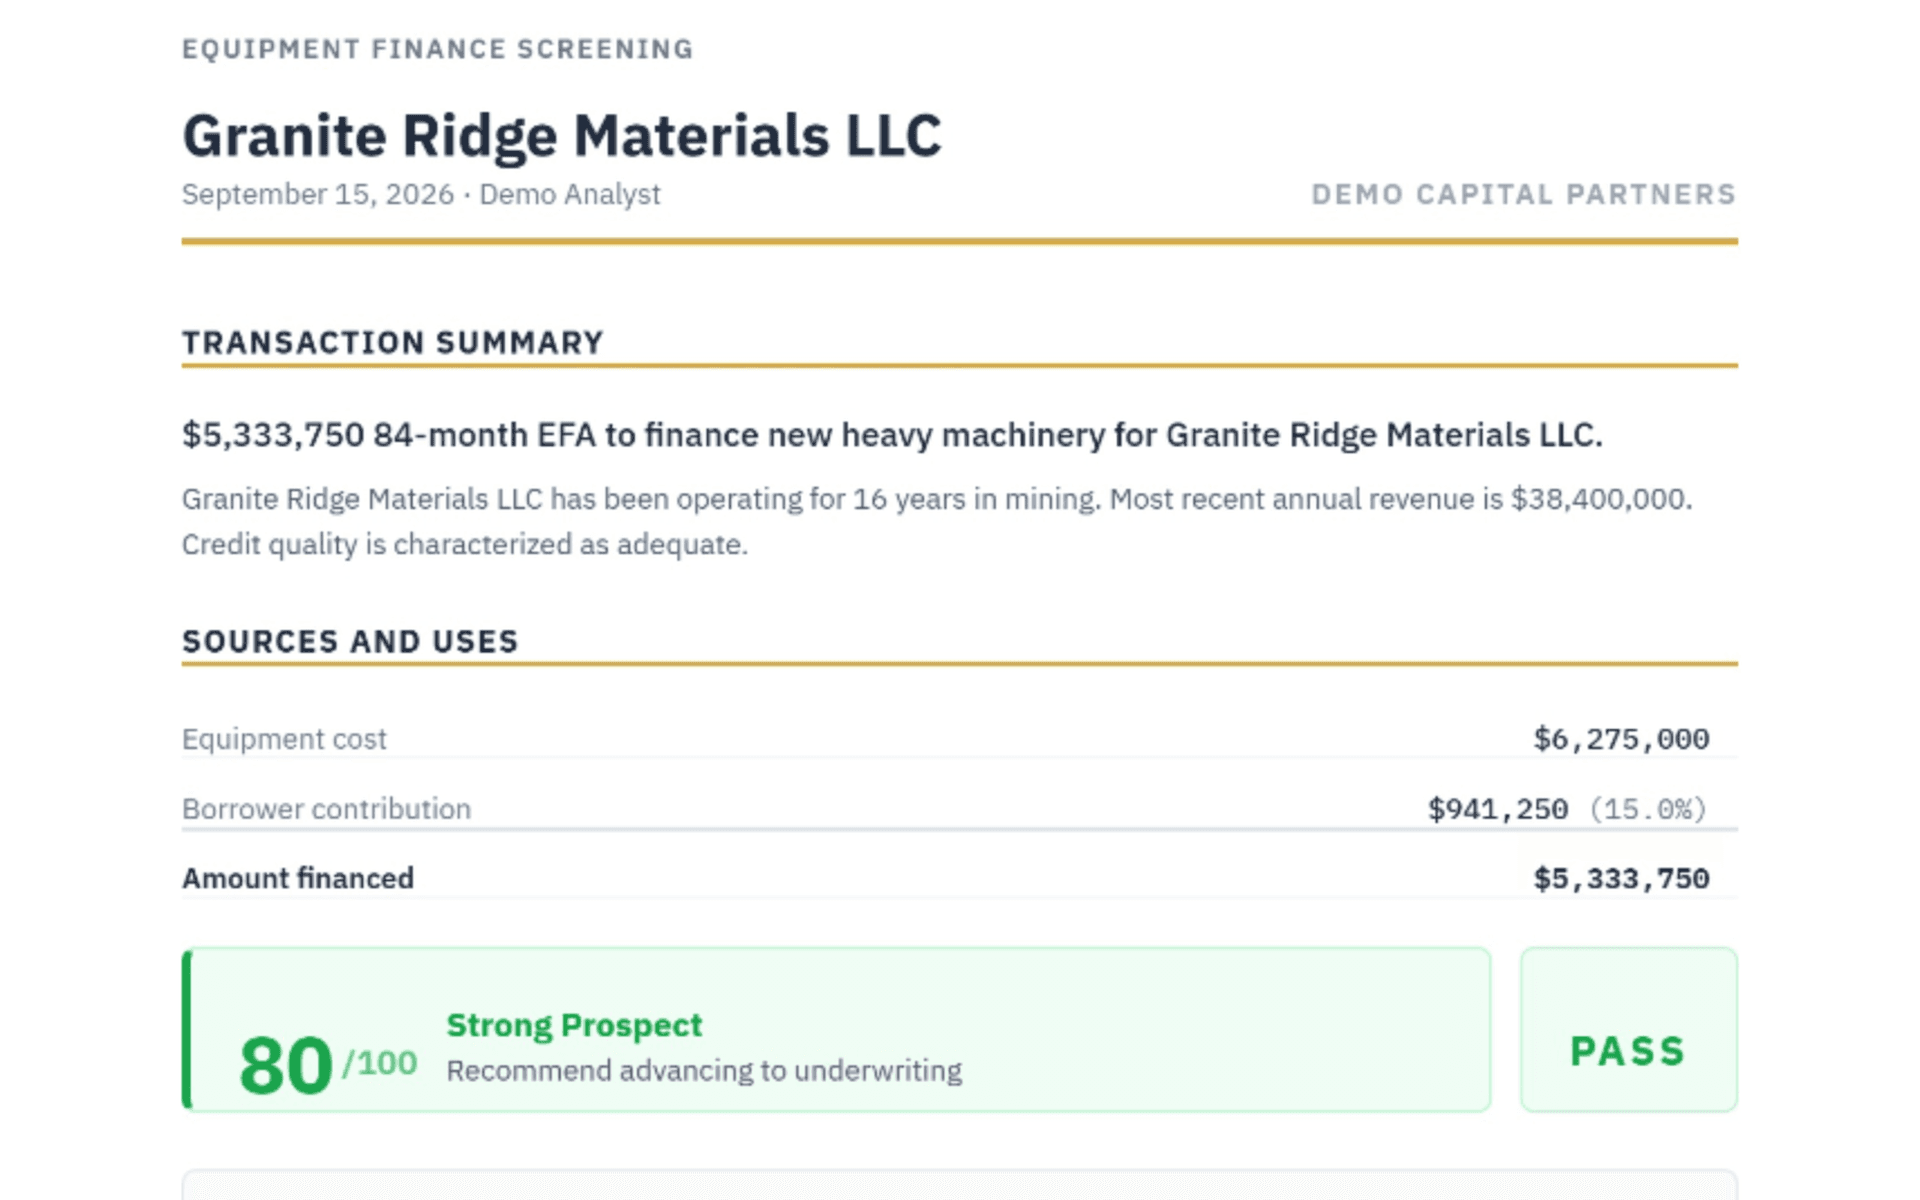Select the Borrower contribution row label
The image size is (1920, 1200).
point(326,809)
